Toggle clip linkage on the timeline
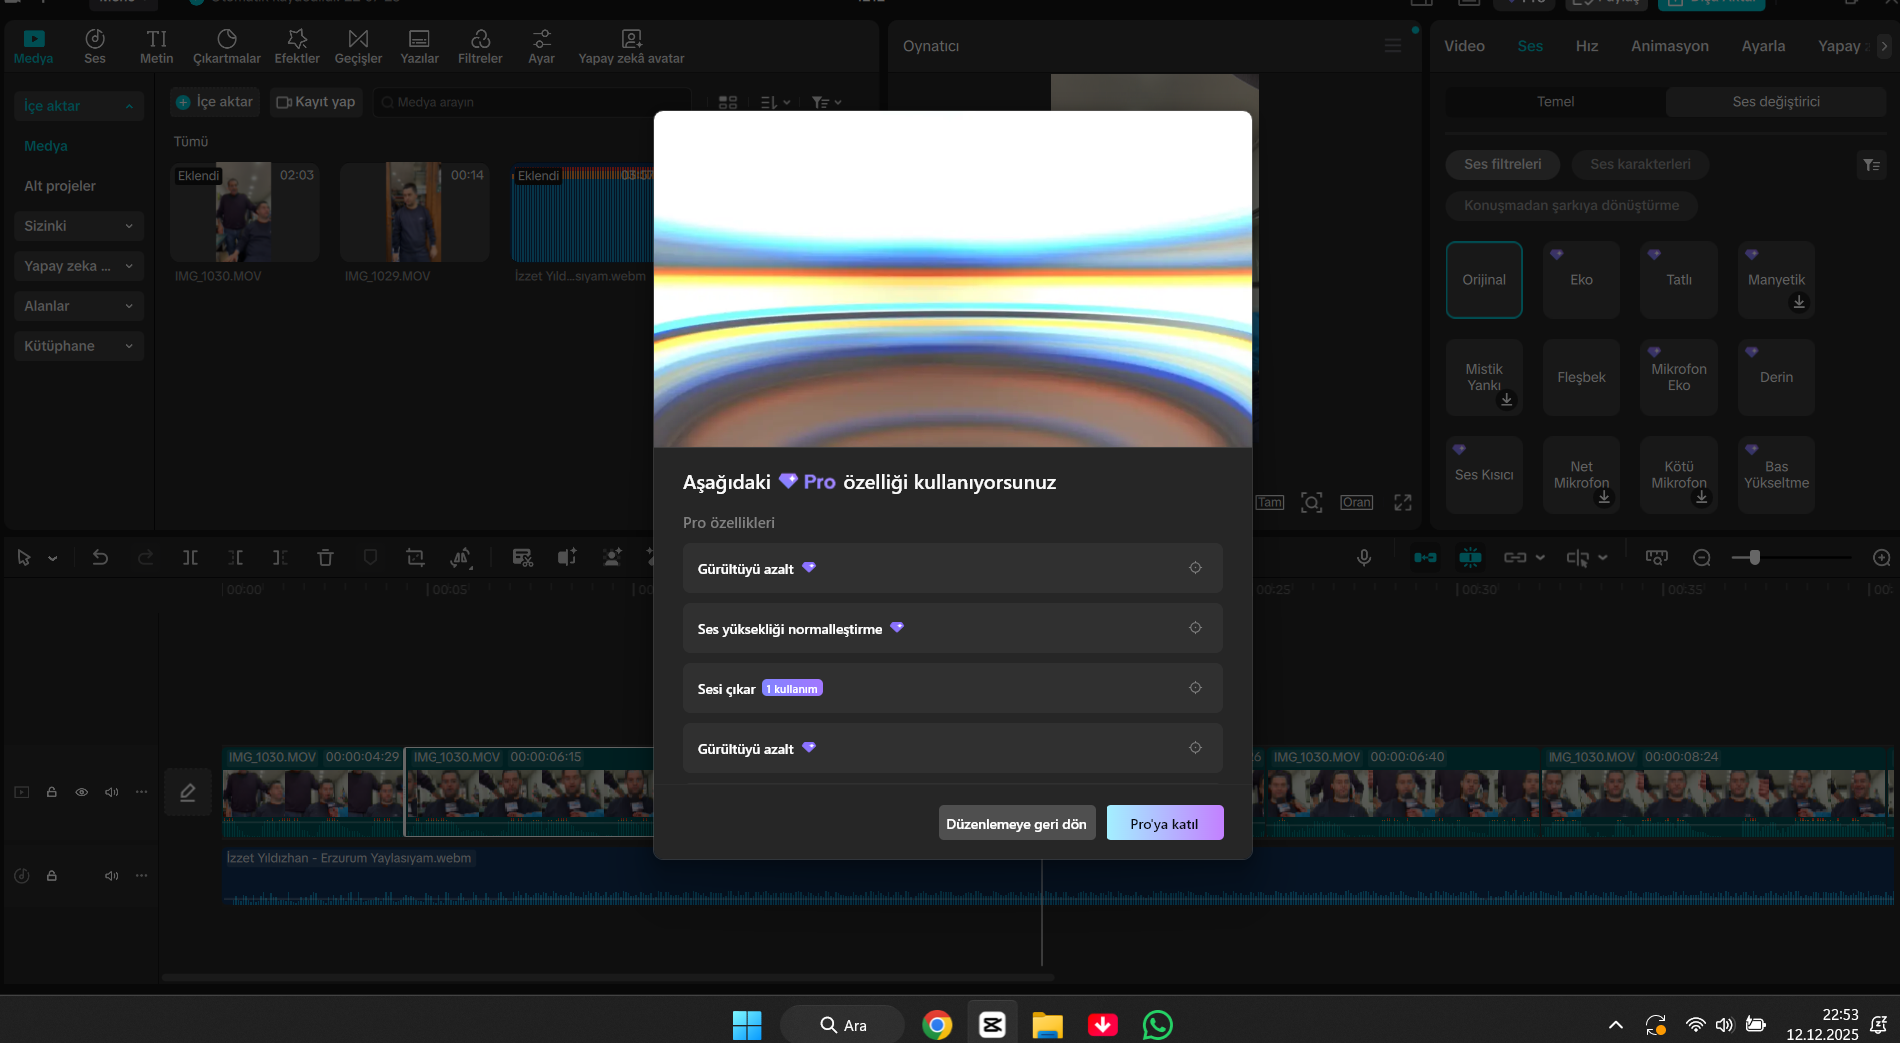This screenshot has width=1900, height=1043. click(x=1515, y=558)
